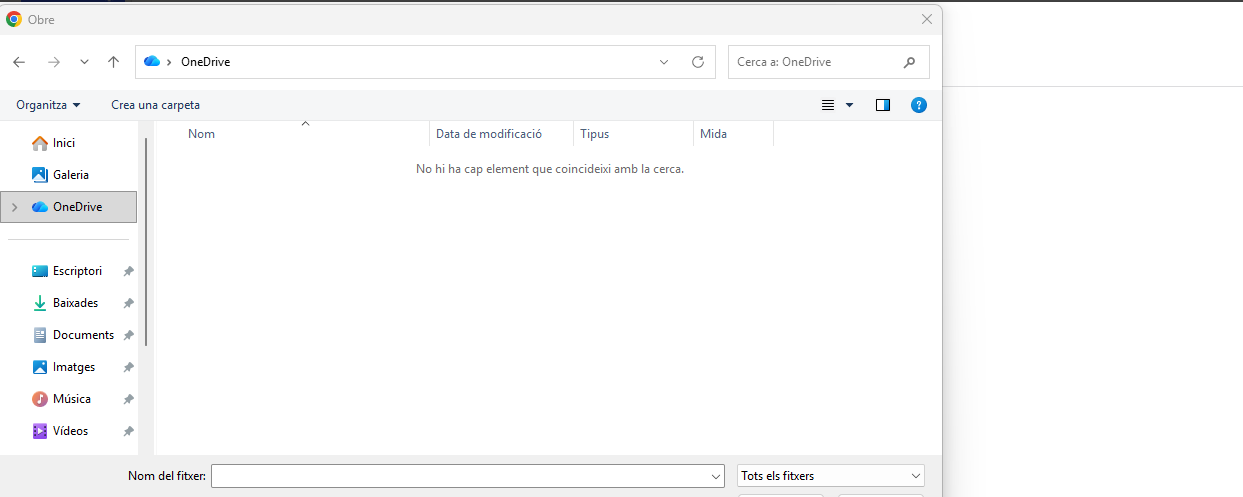This screenshot has width=1243, height=497.
Task: Close the Obre dialog
Action: pos(927,19)
